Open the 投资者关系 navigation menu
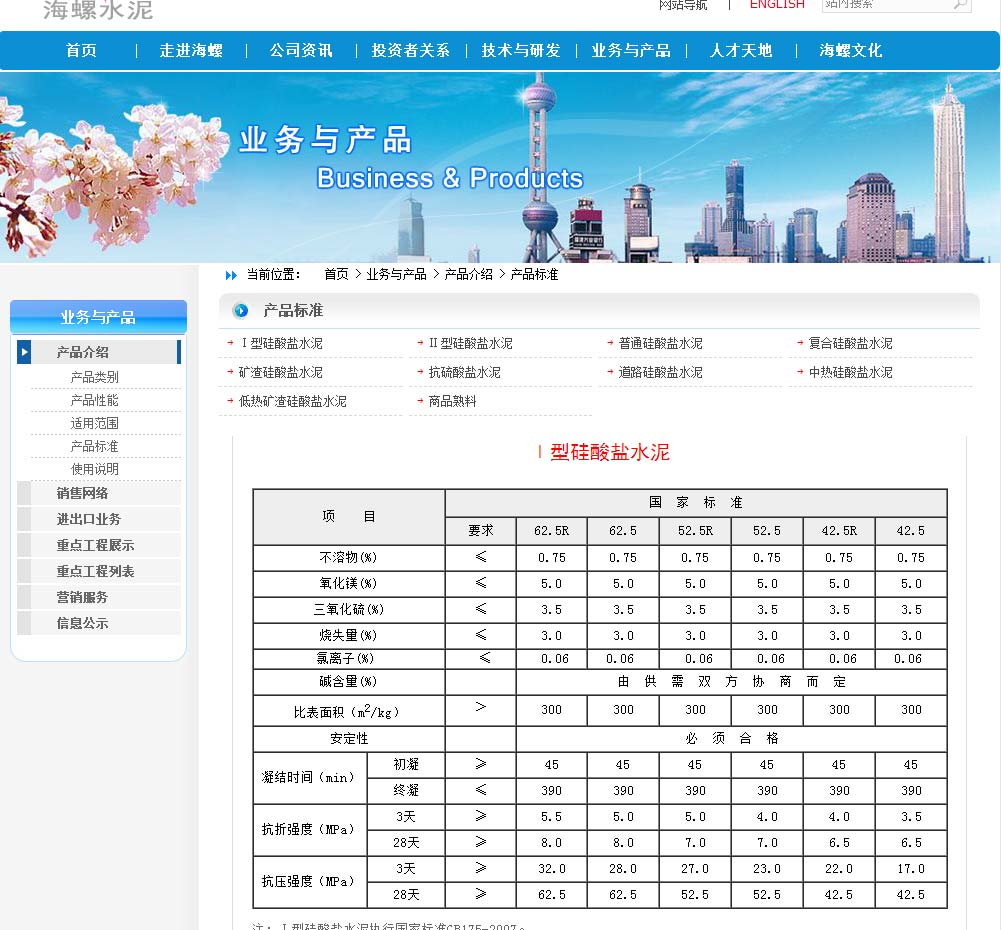Viewport: 1001px width, 930px height. pyautogui.click(x=411, y=50)
